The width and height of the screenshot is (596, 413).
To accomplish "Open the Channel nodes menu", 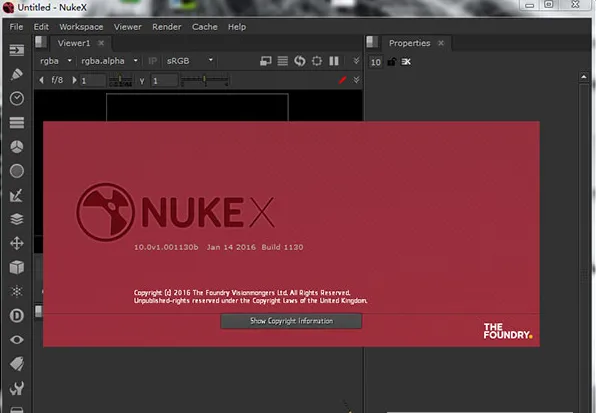I will 17,123.
